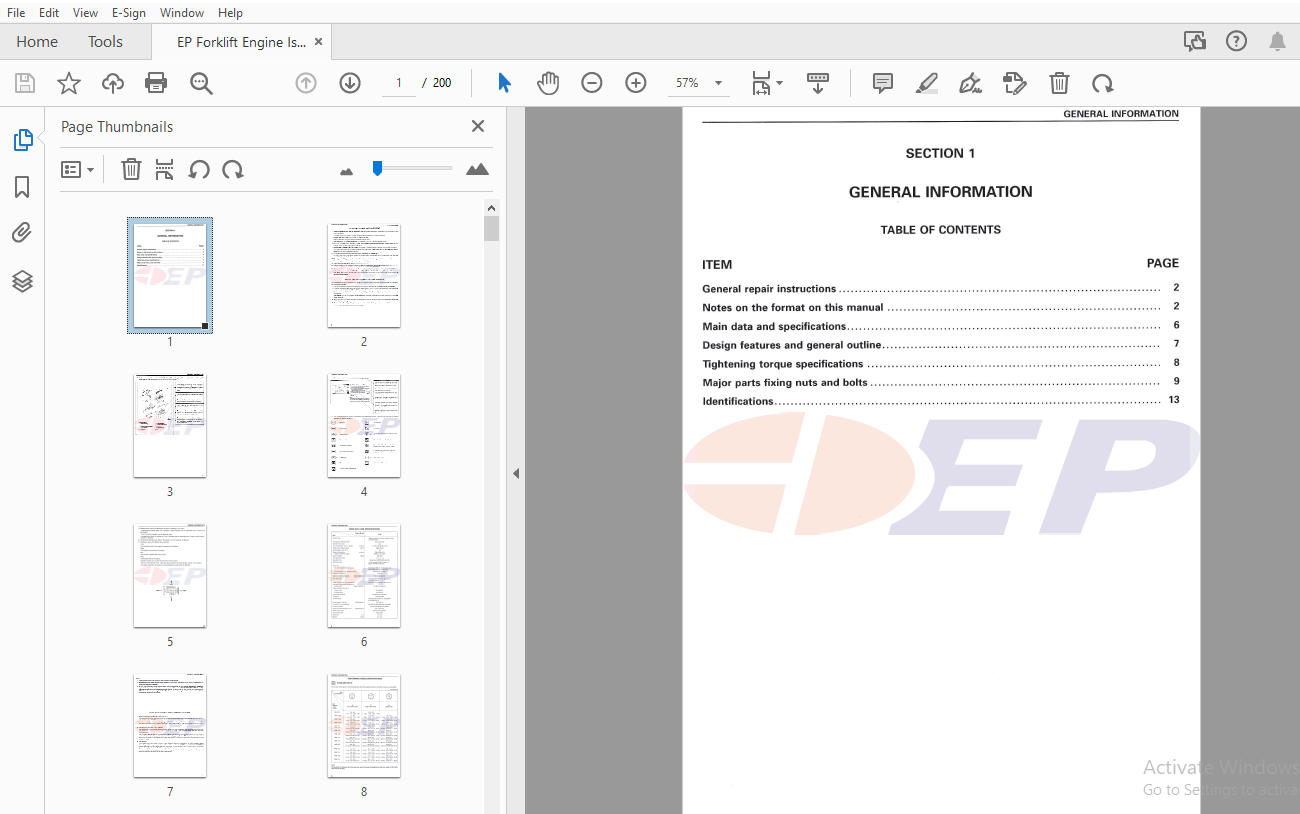This screenshot has width=1300, height=814.
Task: Open Page Thumbnails sidebar icon
Action: pos(22,140)
